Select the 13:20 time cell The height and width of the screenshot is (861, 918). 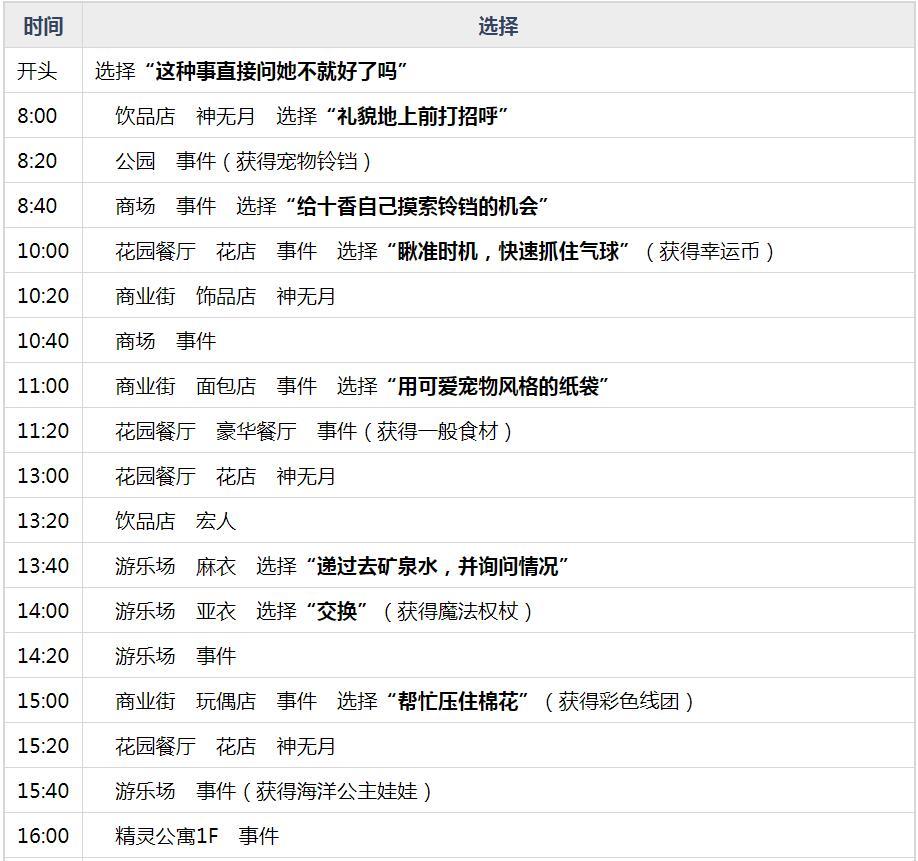pos(43,521)
